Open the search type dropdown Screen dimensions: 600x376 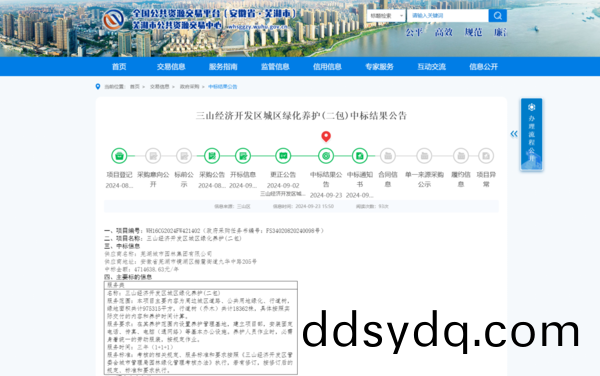pos(386,16)
